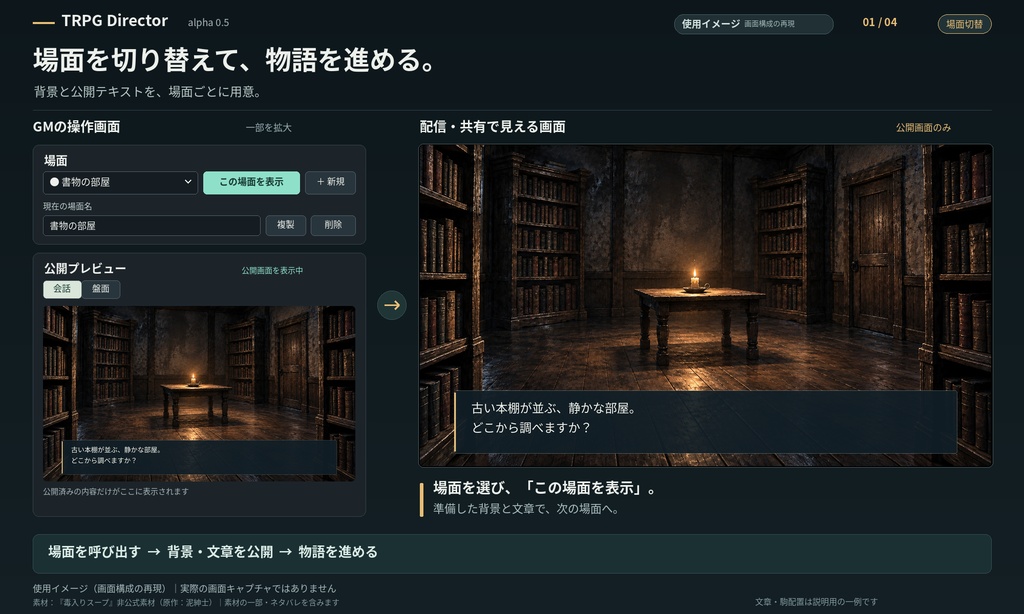Click the dialogue box text 古い本棚が並ぶ in the large view
This screenshot has height=614, width=1024.
[554, 409]
